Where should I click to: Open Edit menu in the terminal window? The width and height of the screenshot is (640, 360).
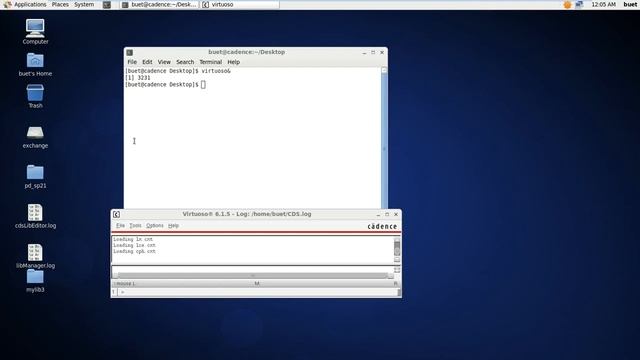[x=147, y=62]
